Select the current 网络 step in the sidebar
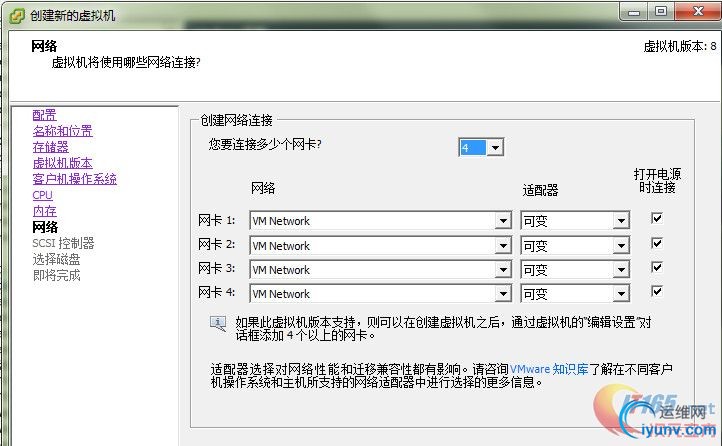Image resolution: width=722 pixels, height=446 pixels. (45, 227)
